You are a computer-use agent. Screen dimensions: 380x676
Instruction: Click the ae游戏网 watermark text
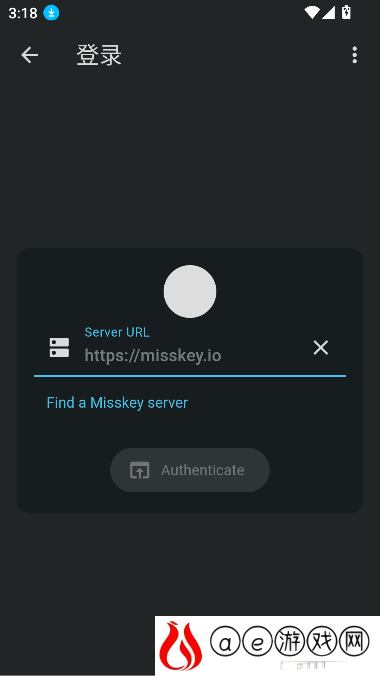[290, 642]
